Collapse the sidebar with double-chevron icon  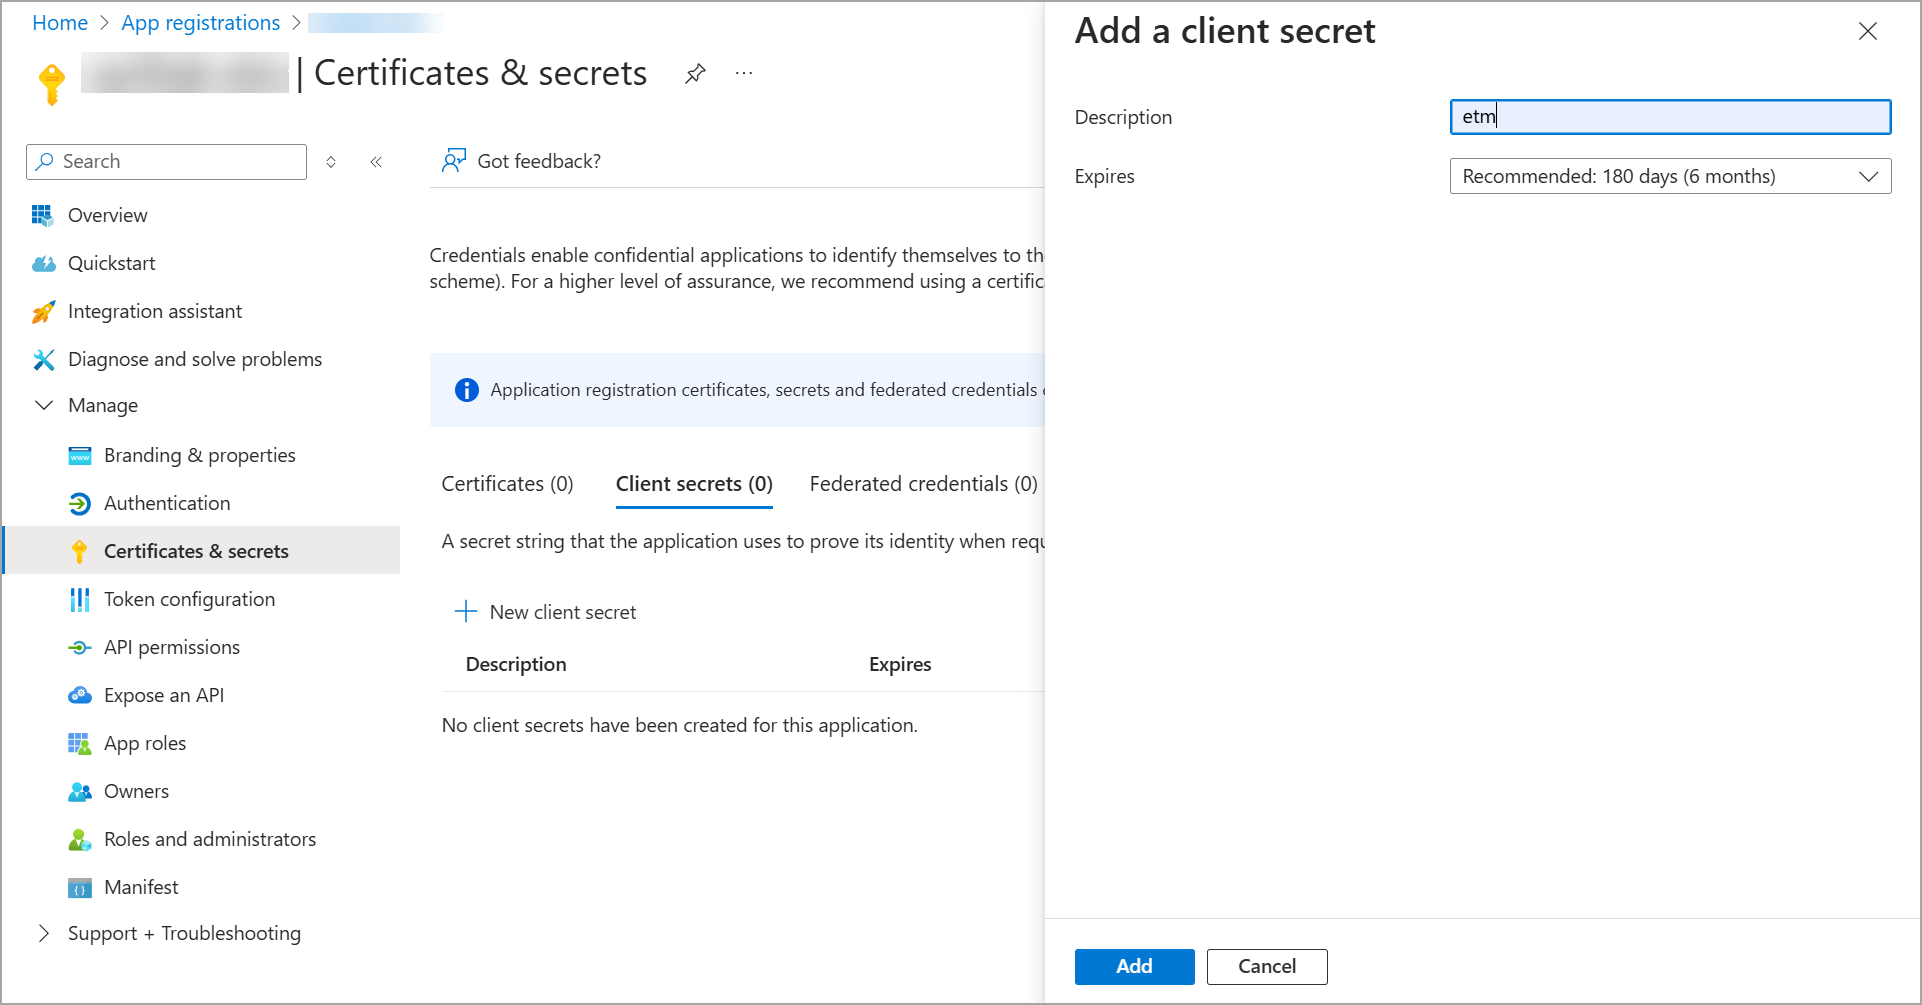(376, 162)
